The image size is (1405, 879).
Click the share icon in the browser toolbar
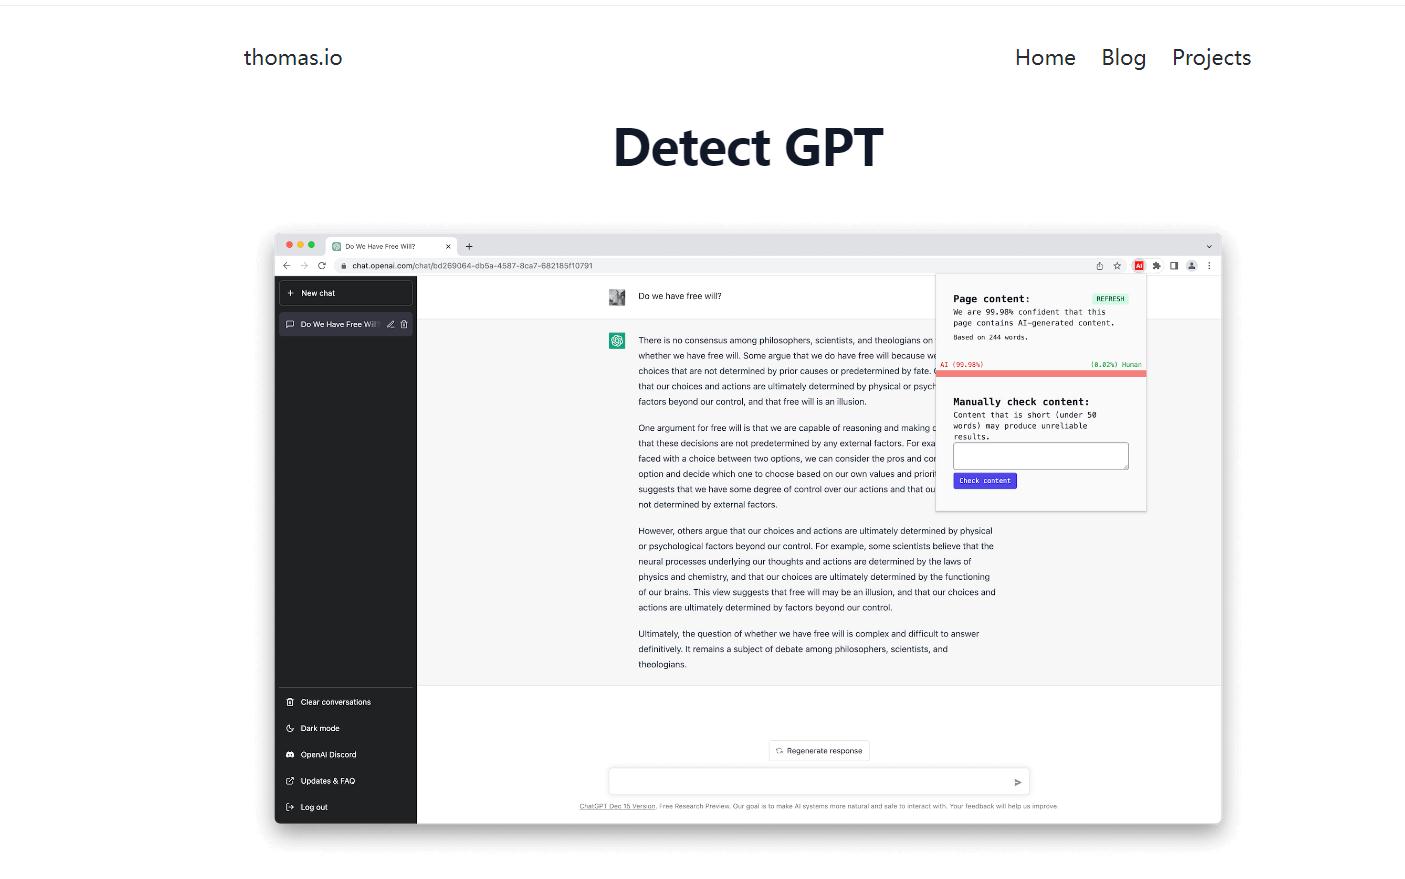(1100, 266)
